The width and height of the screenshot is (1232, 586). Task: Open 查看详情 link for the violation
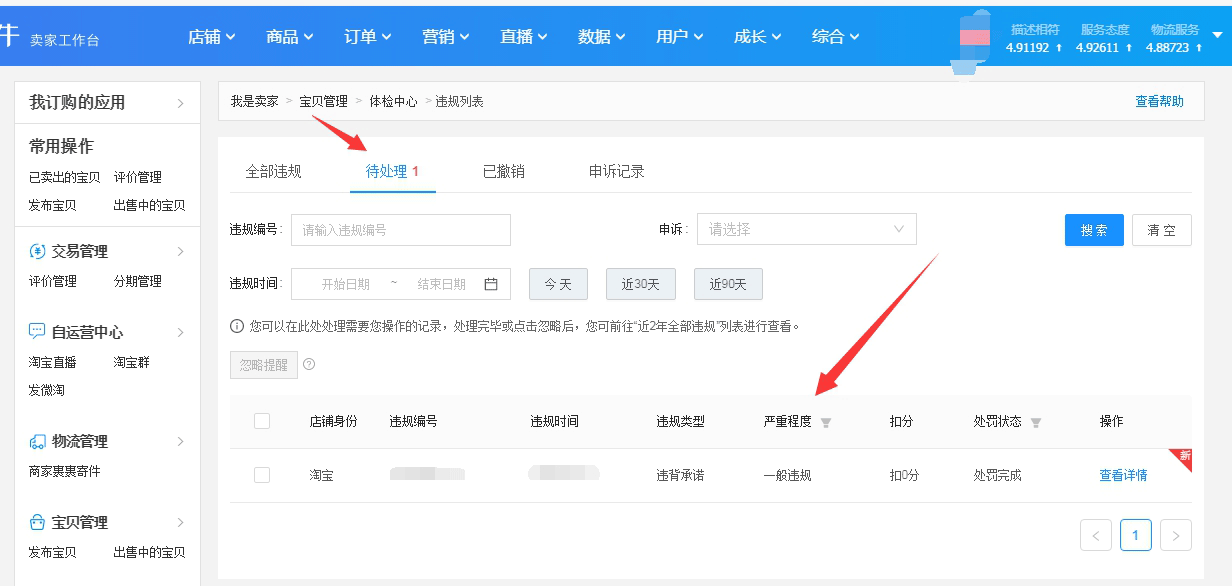click(x=1123, y=475)
